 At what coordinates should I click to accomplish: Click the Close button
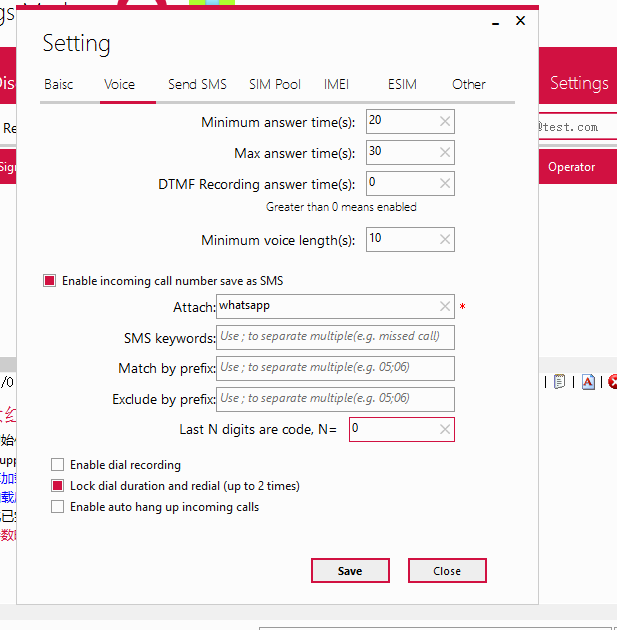click(x=447, y=571)
